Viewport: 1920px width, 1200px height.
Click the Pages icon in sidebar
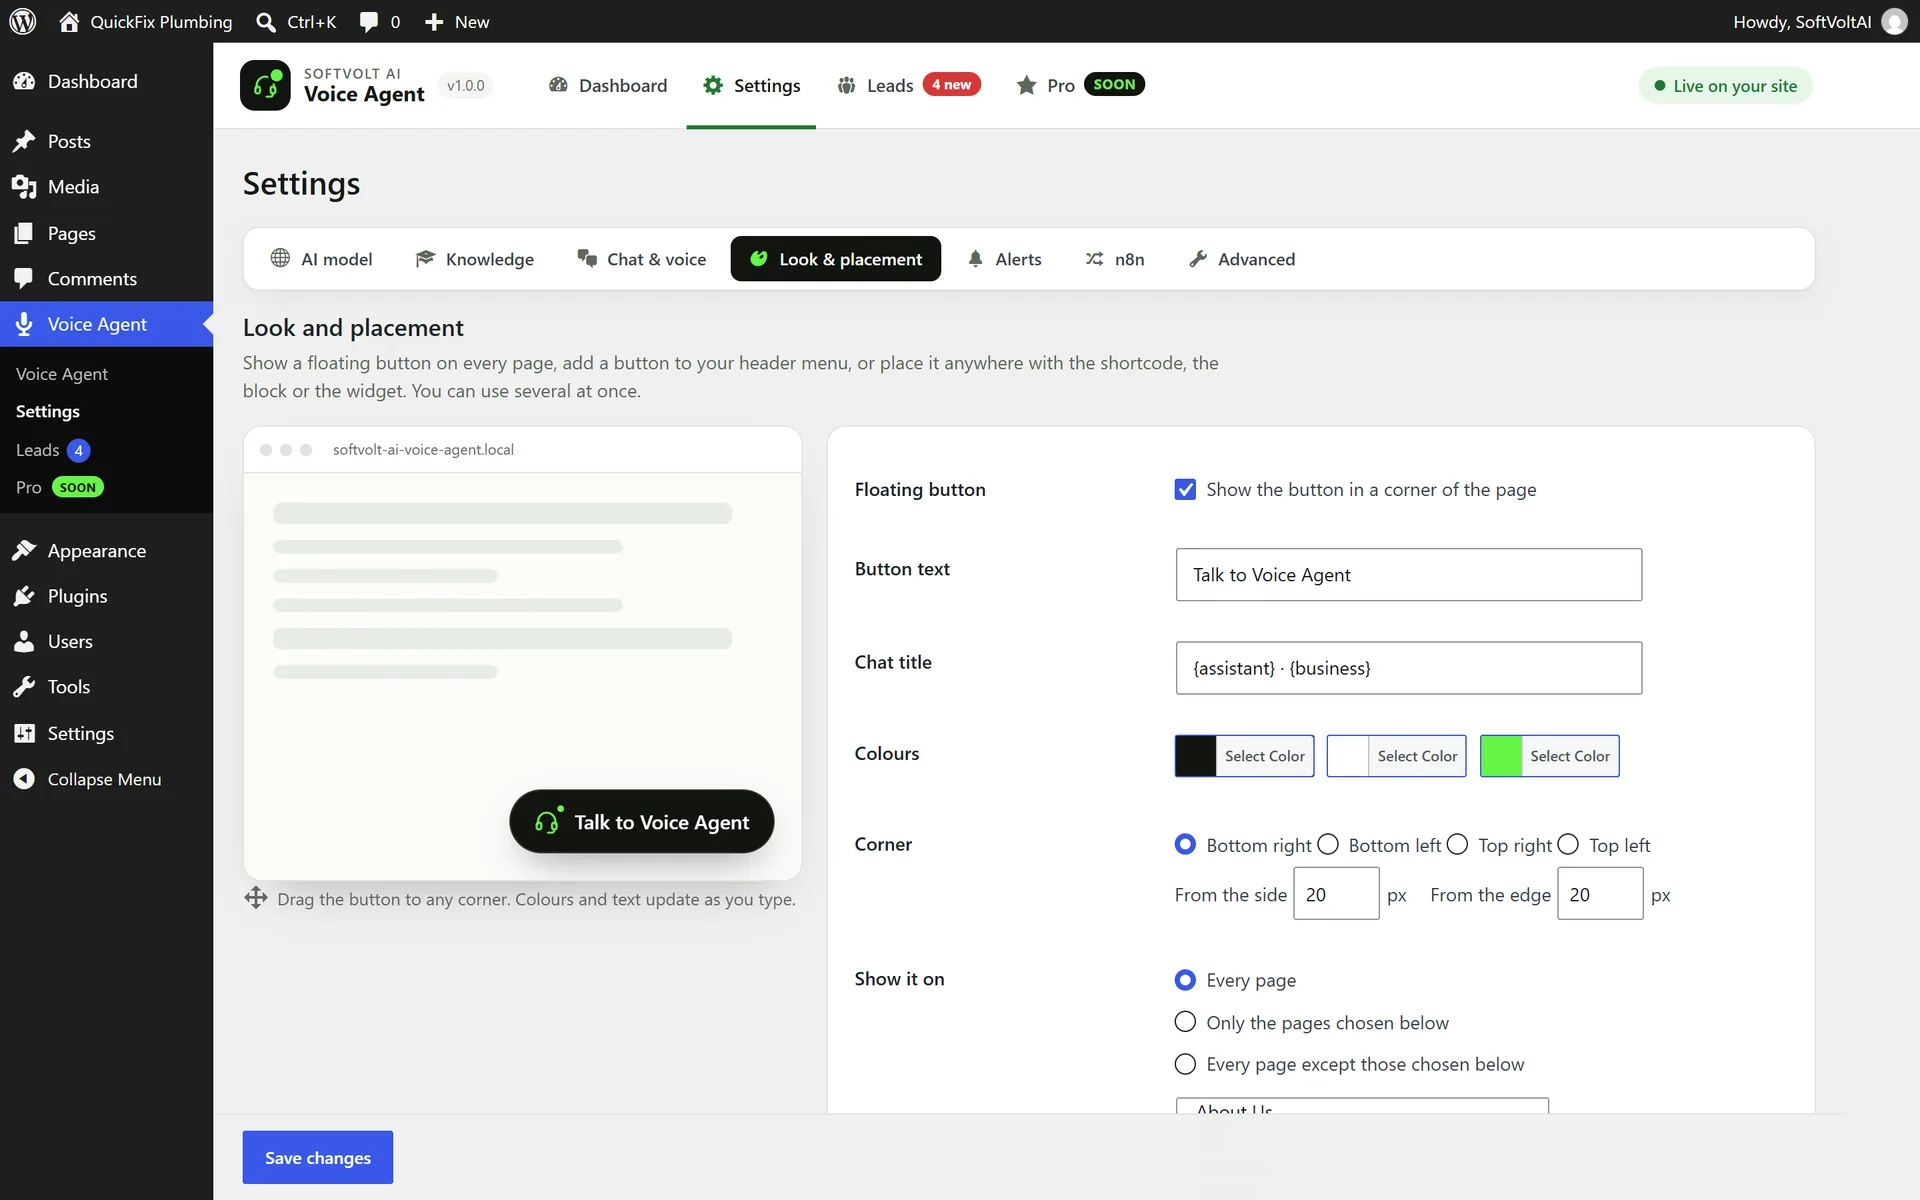click(24, 233)
